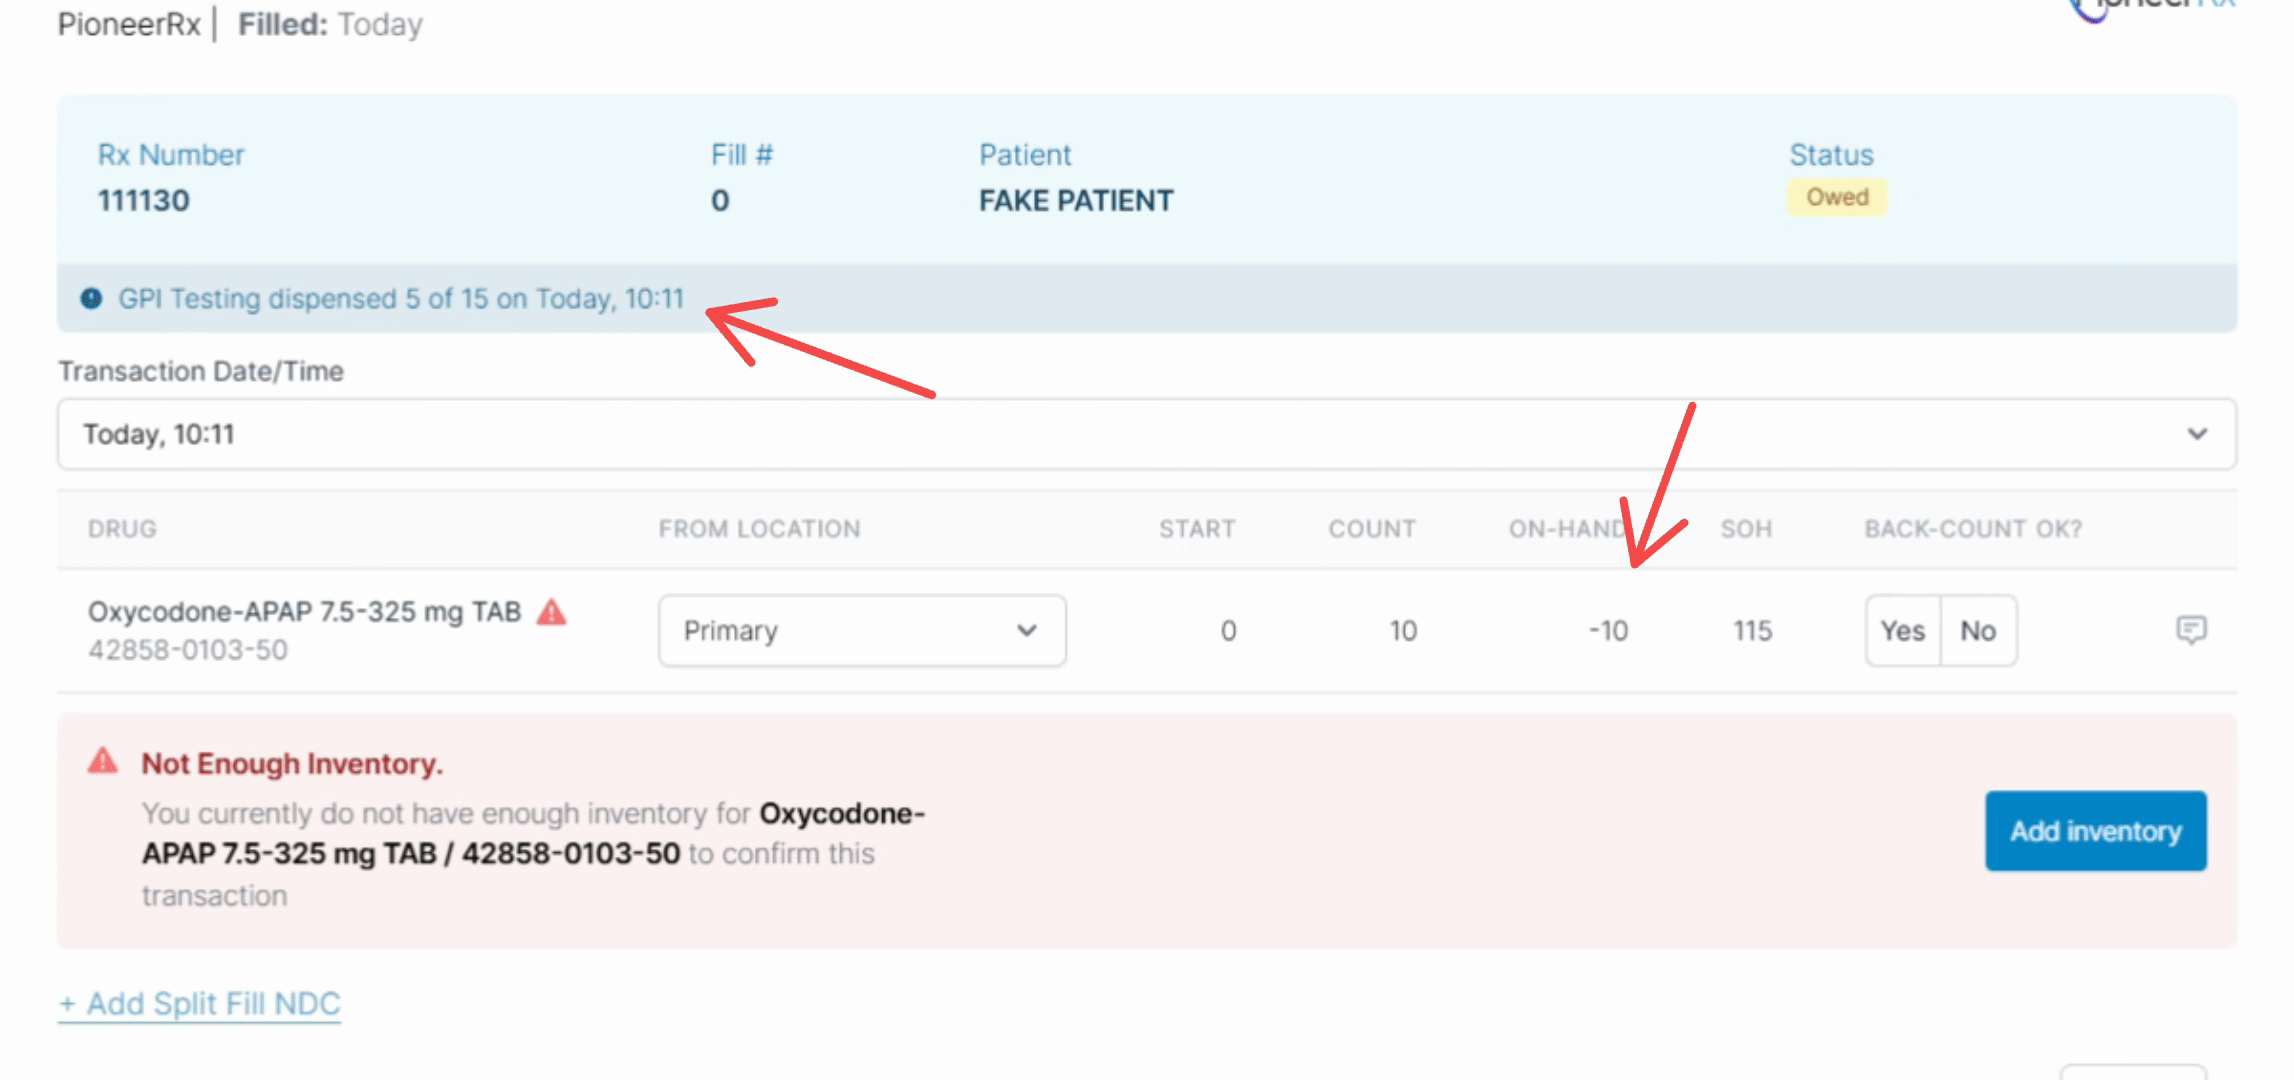Click the COUNT column header

coord(1372,529)
